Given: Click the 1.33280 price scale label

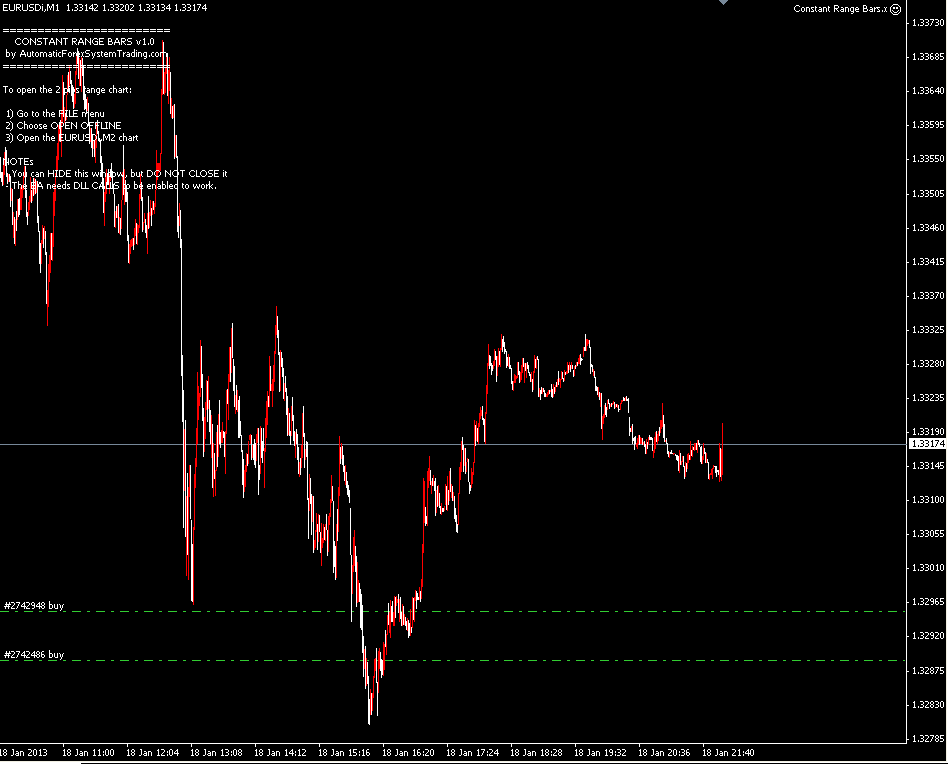Looking at the screenshot, I should point(928,364).
